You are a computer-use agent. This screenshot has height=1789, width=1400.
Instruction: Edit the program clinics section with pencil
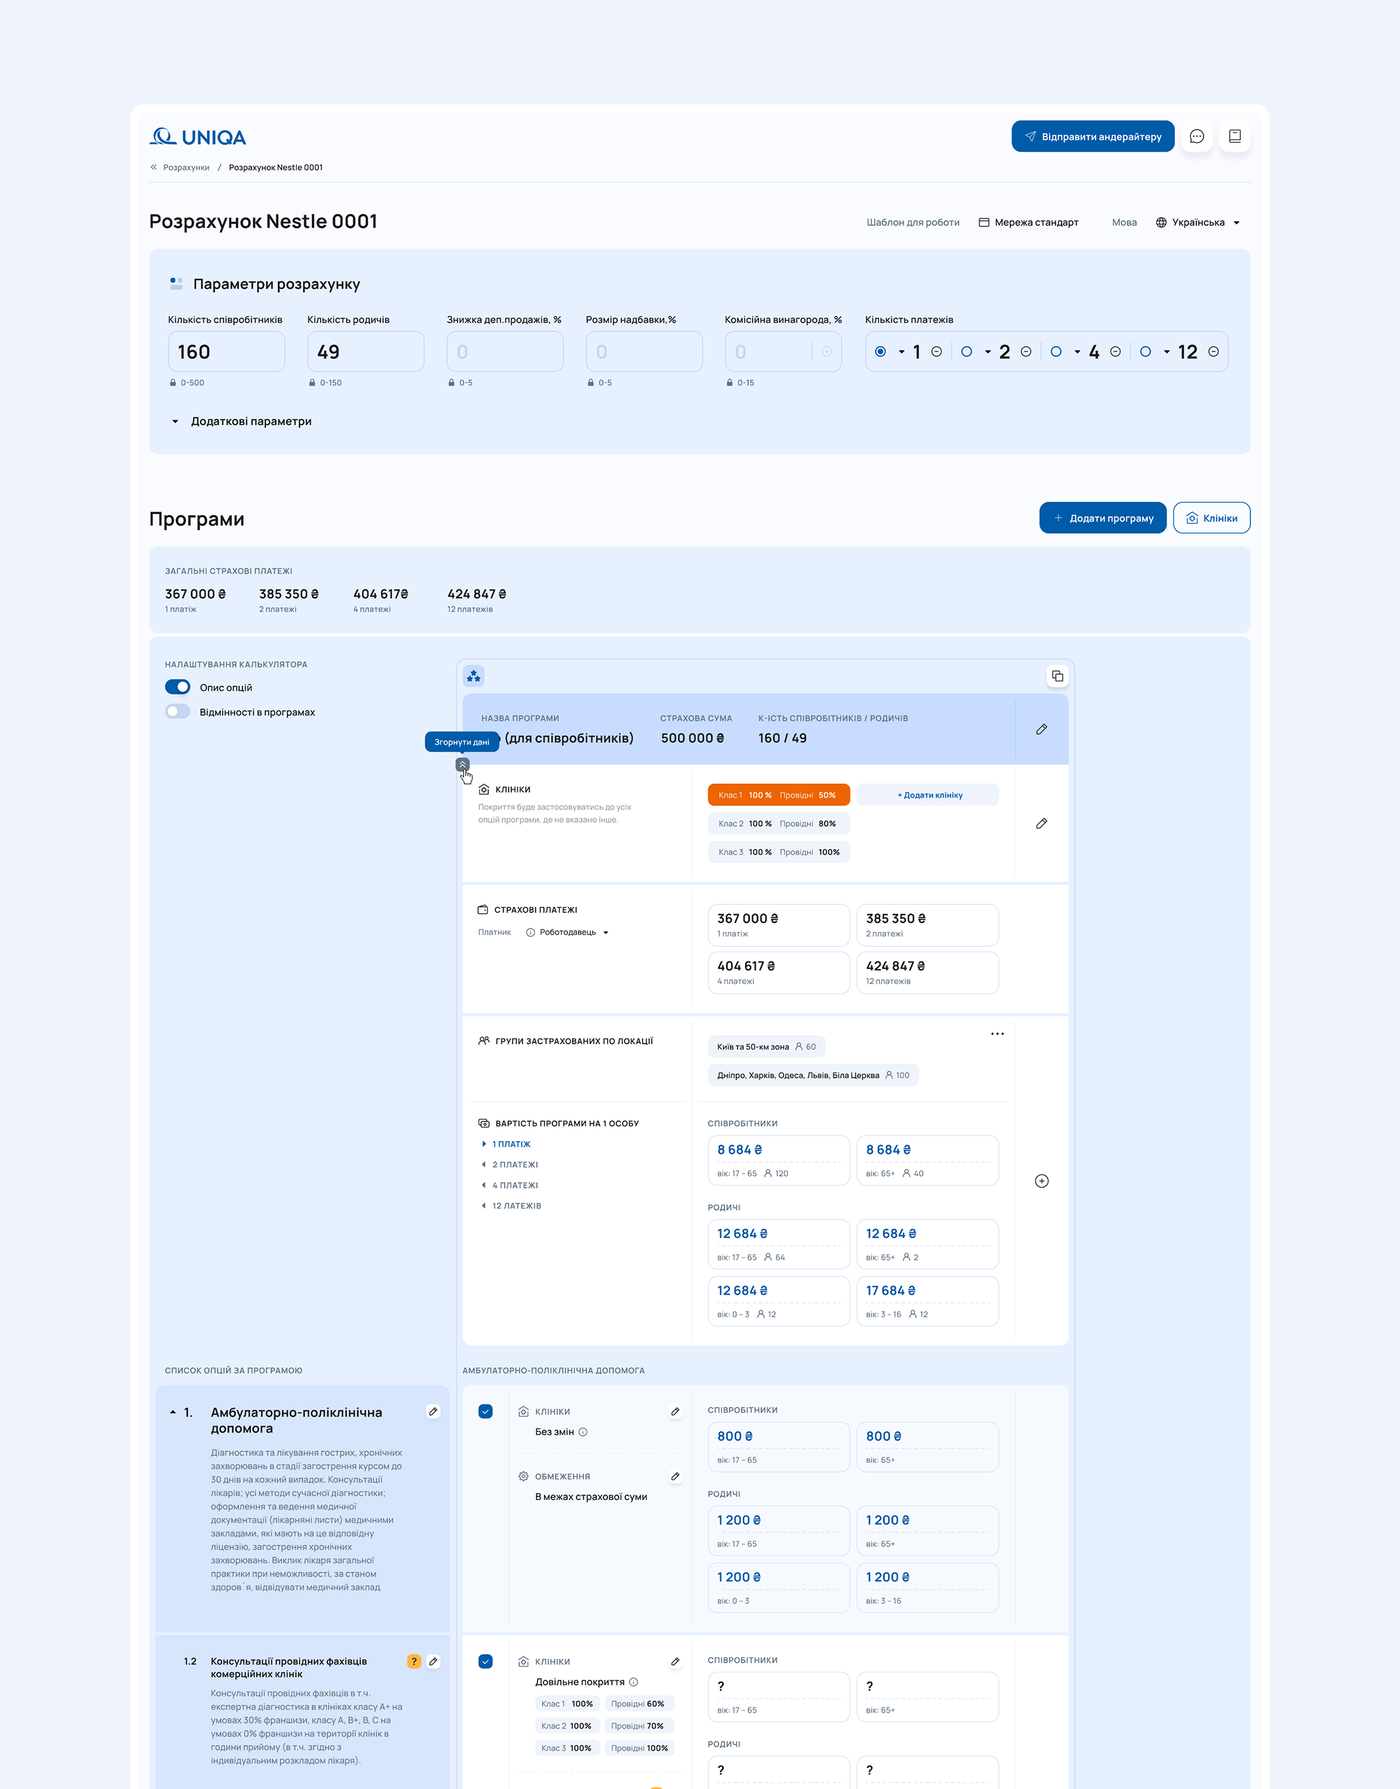click(x=1041, y=824)
